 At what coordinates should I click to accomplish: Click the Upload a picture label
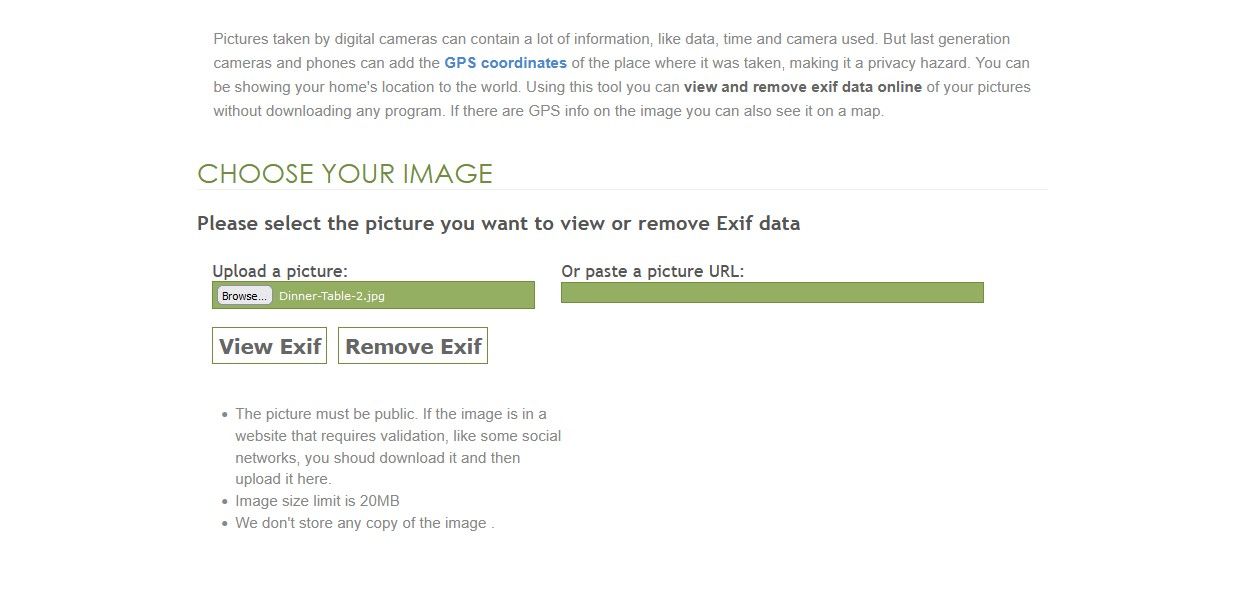279,271
